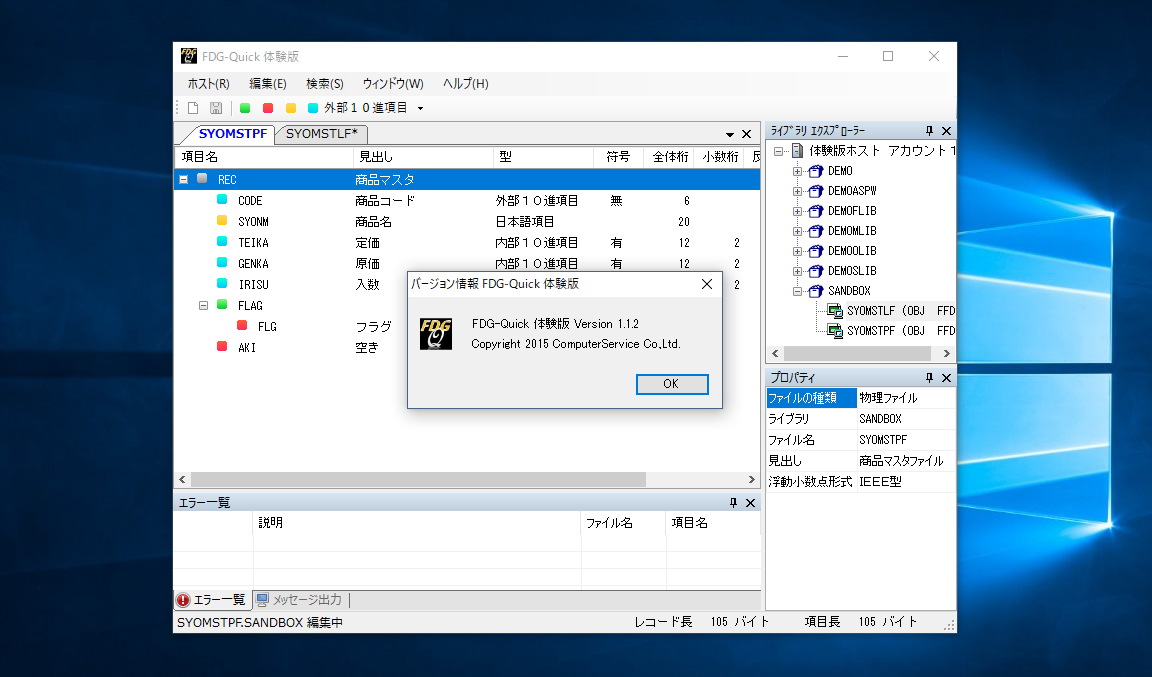The height and width of the screenshot is (677, 1152).
Task: Click the DEMOMLIB library icon
Action: click(x=816, y=231)
